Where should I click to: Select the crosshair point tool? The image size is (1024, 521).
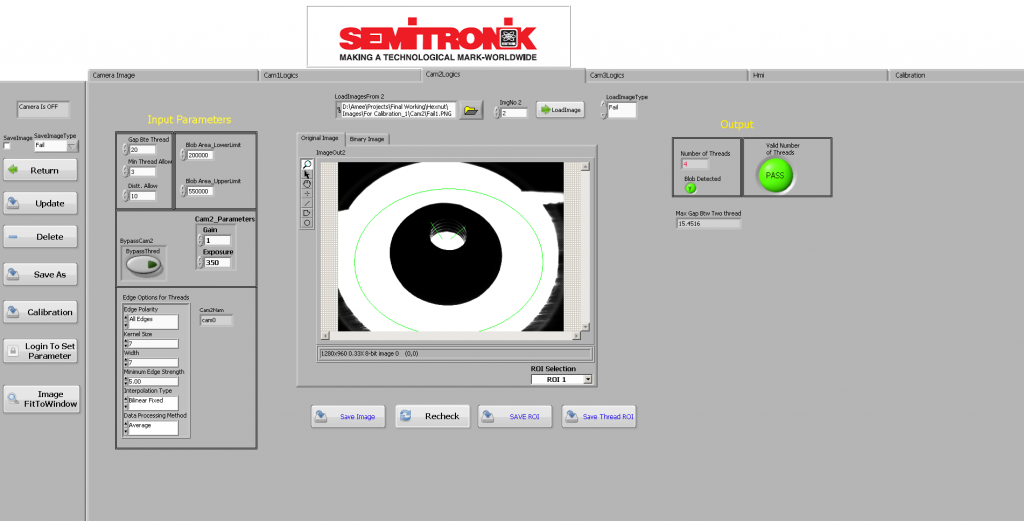point(307,193)
